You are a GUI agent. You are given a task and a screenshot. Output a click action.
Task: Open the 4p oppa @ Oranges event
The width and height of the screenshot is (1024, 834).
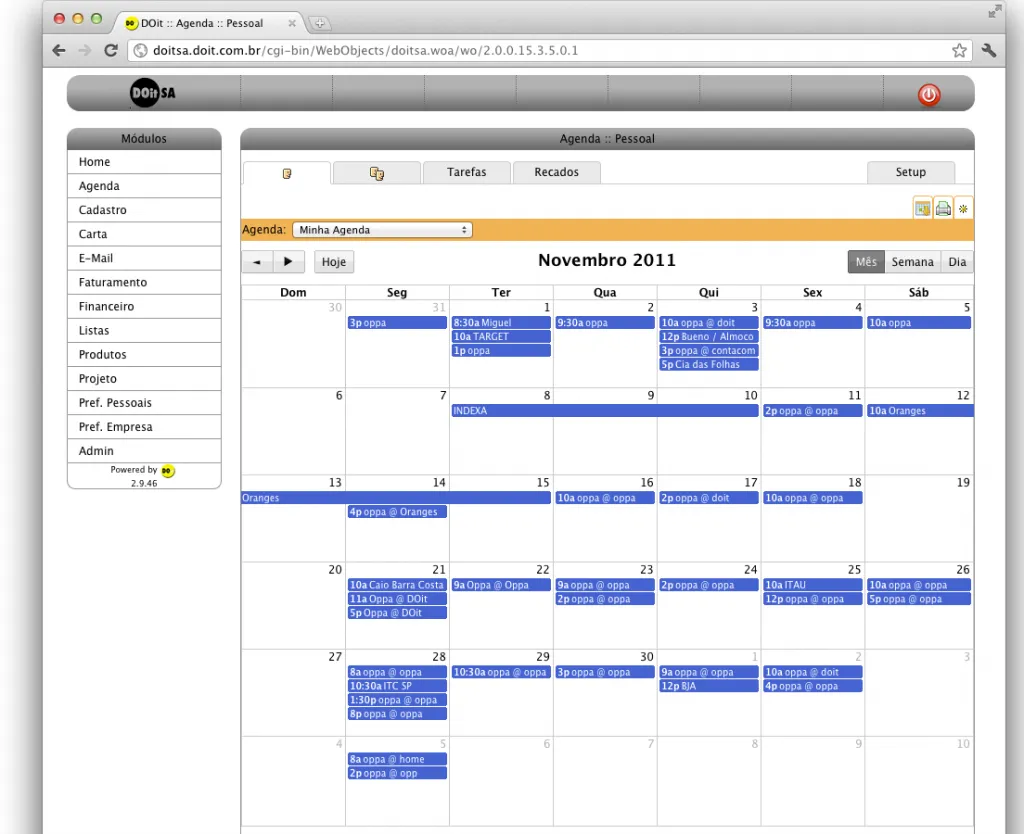[397, 512]
